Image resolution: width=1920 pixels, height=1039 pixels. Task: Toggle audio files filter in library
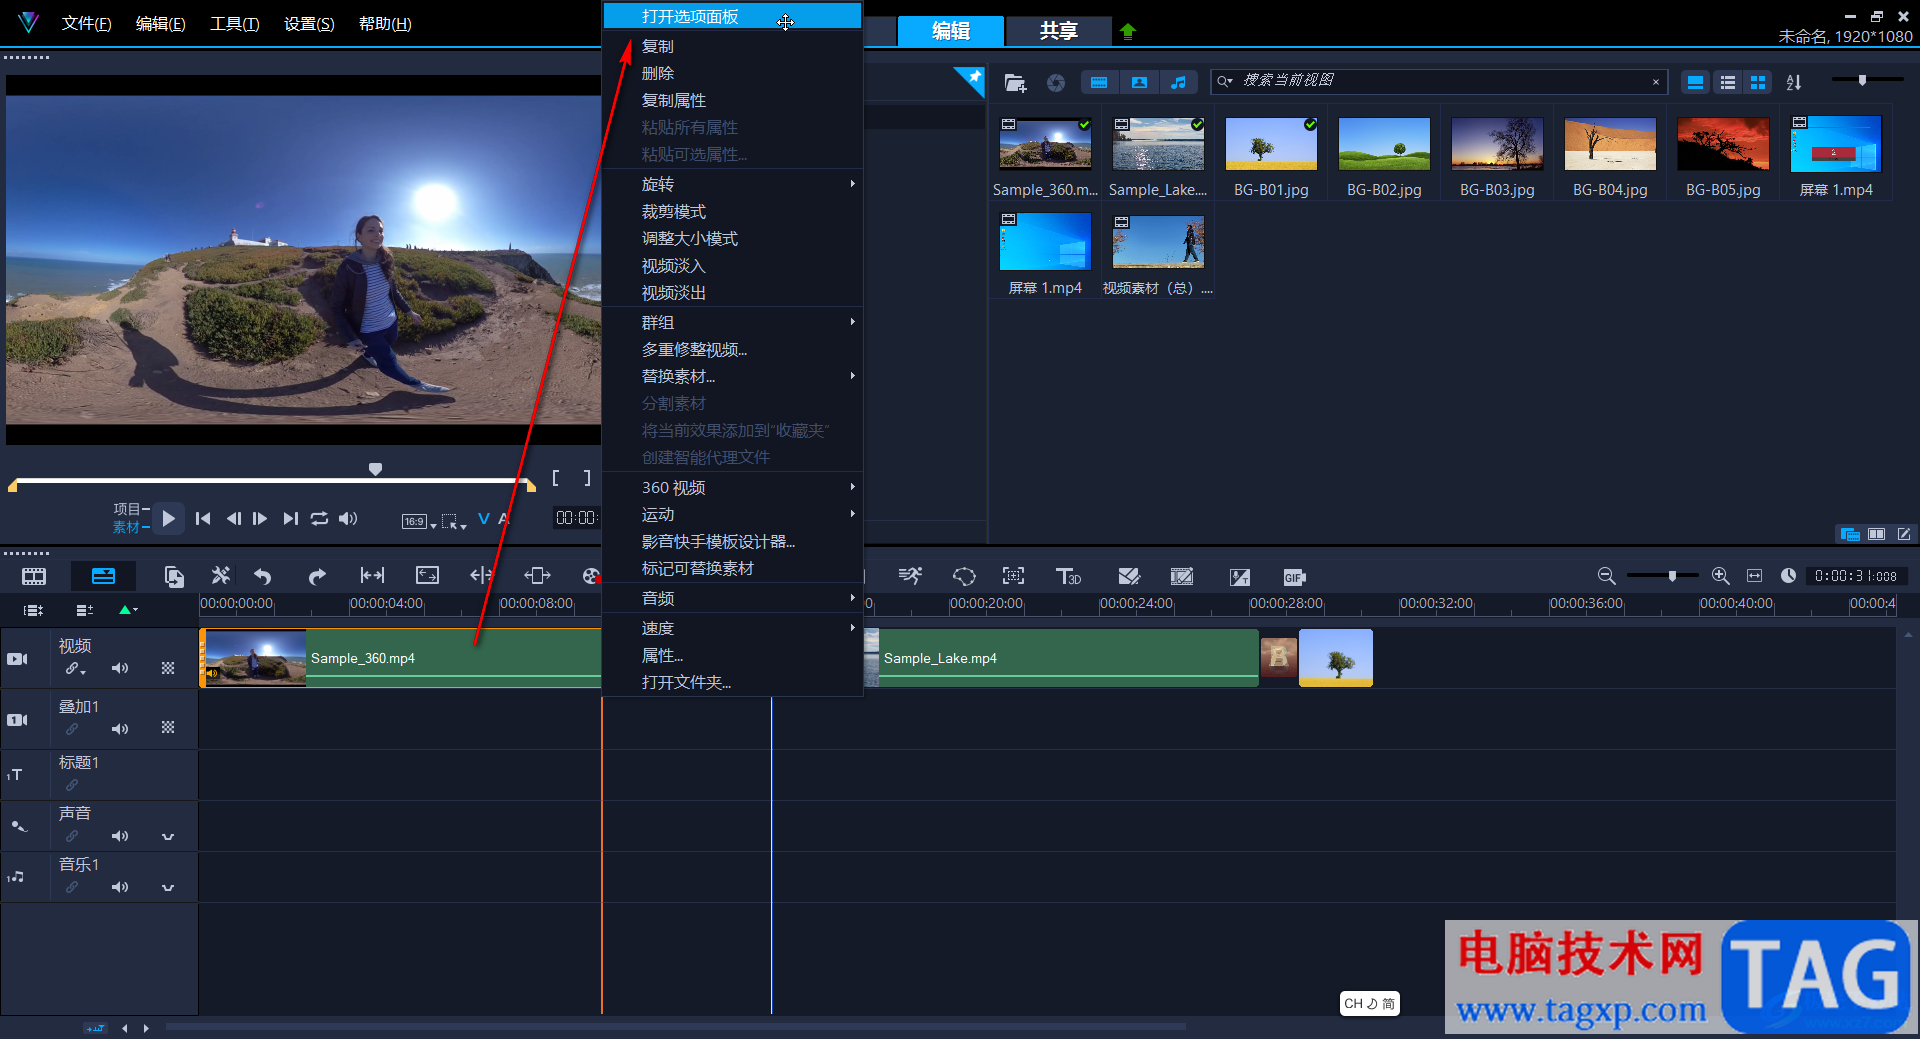click(x=1178, y=83)
